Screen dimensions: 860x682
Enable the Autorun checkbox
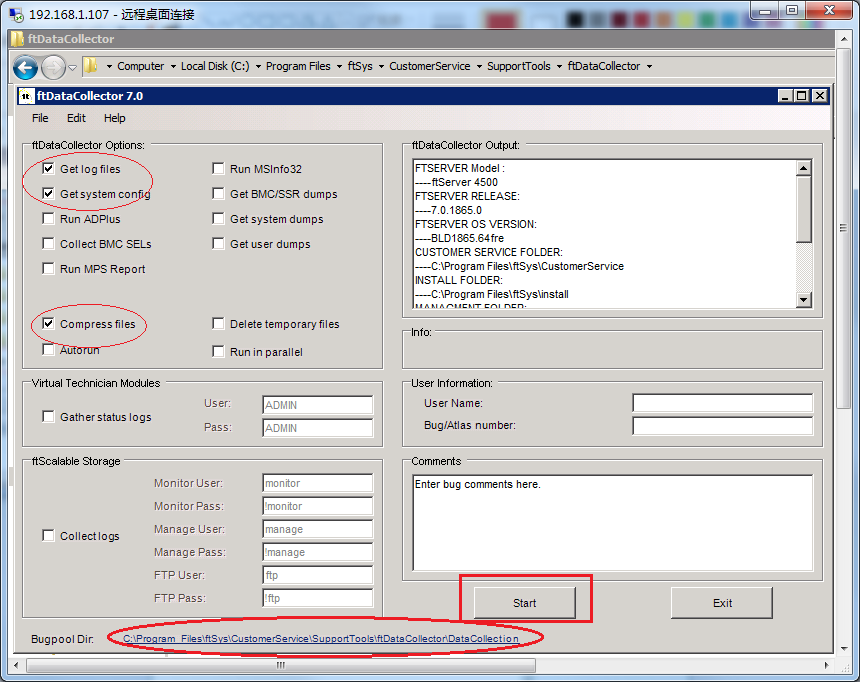tap(48, 350)
